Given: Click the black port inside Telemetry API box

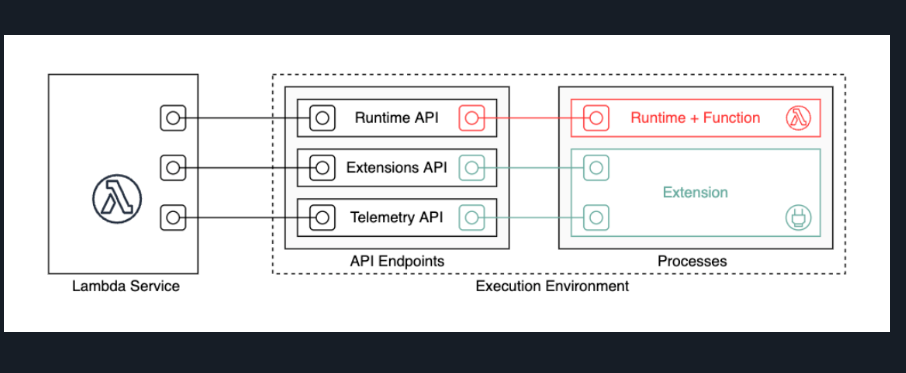Looking at the screenshot, I should click(322, 218).
